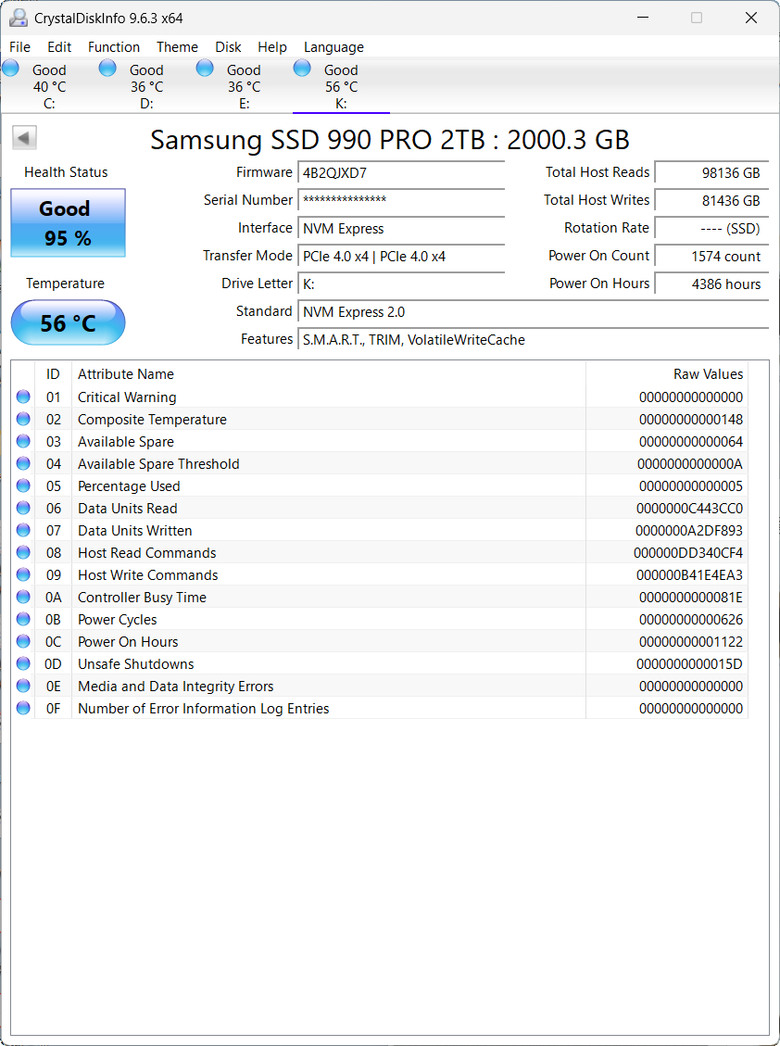The height and width of the screenshot is (1046, 780).
Task: Click raw value 0000000000081E
Action: [691, 598]
